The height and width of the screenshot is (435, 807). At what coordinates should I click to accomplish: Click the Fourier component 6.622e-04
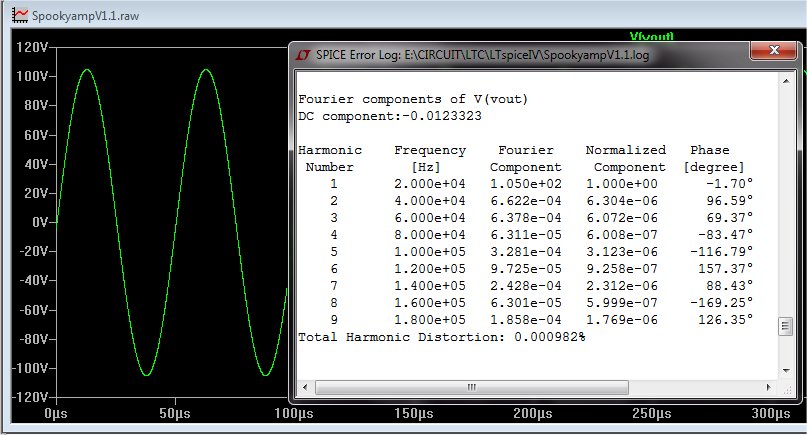click(x=525, y=201)
